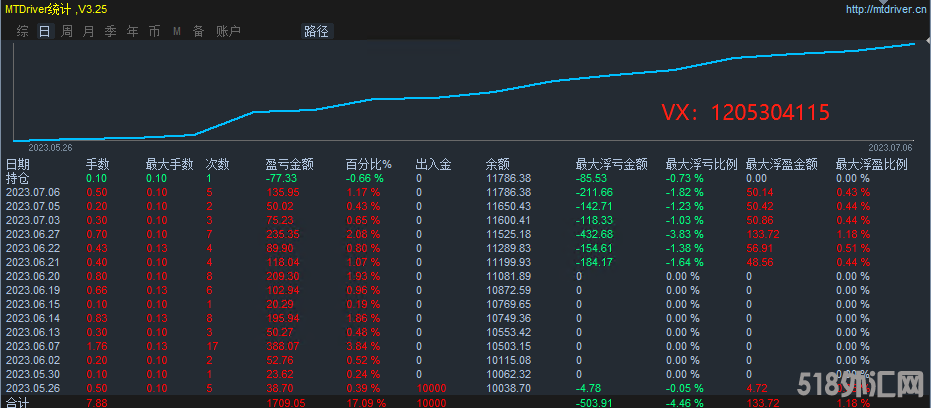Click the 币 currency tab

154,31
